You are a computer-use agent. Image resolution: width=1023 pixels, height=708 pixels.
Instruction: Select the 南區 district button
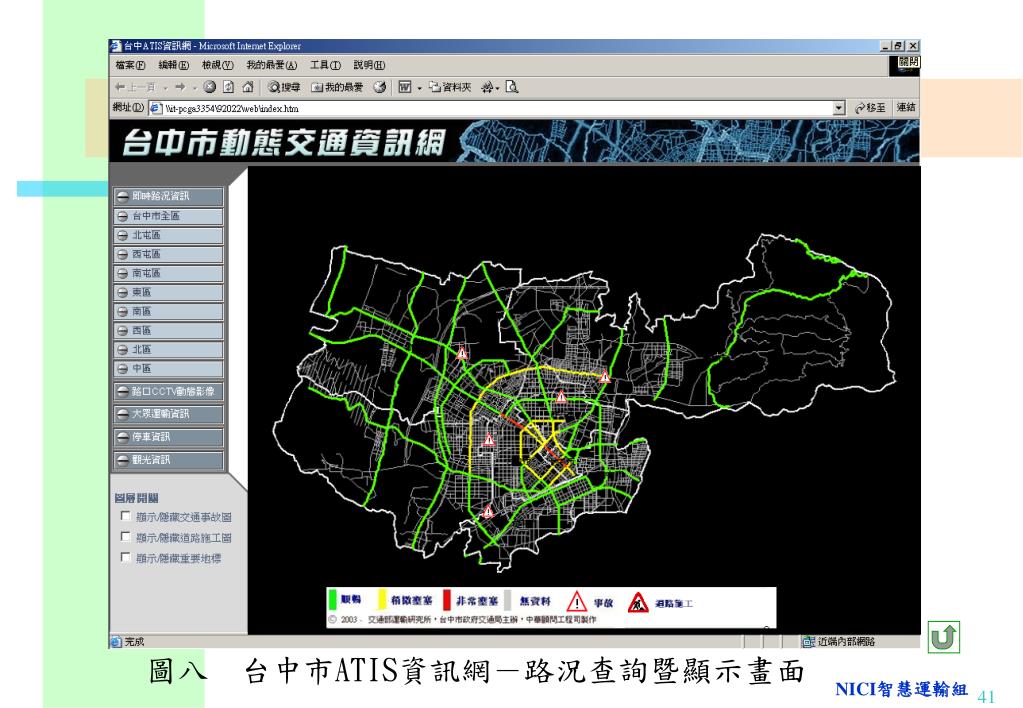click(168, 311)
